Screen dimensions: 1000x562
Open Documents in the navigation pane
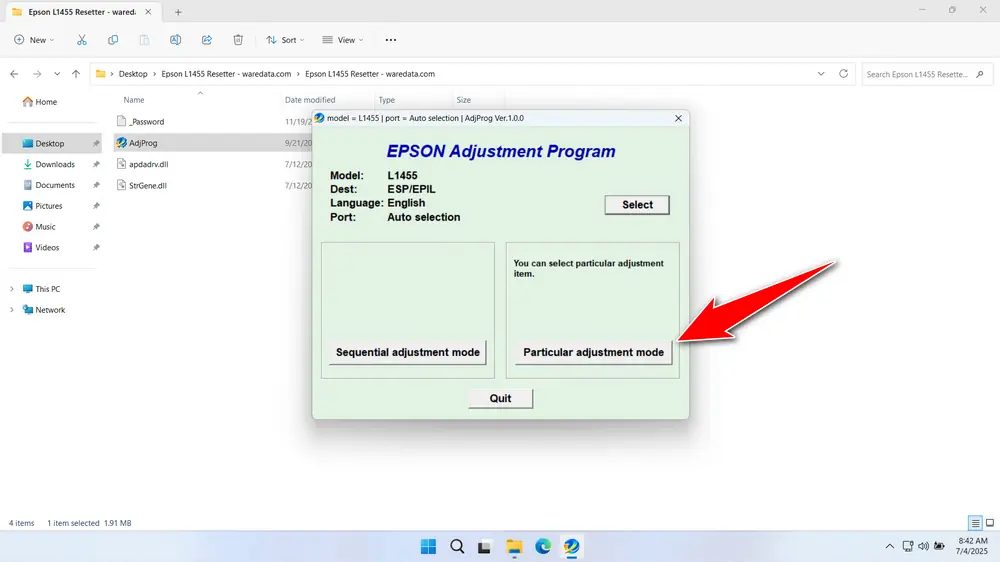coord(54,185)
